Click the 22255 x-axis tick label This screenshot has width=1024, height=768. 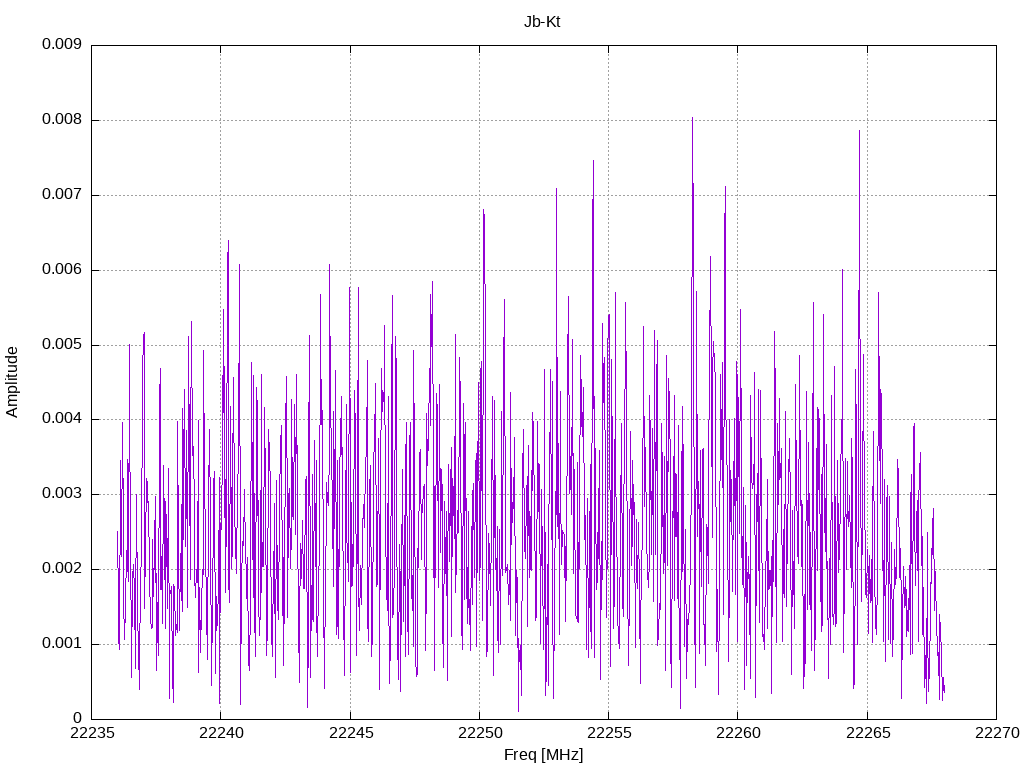(609, 733)
